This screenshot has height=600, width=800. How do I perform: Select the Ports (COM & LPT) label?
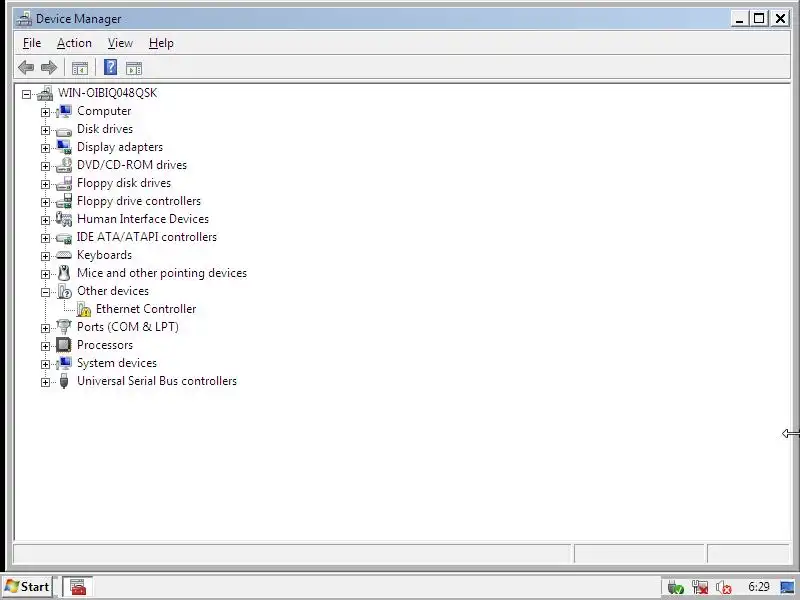click(128, 327)
